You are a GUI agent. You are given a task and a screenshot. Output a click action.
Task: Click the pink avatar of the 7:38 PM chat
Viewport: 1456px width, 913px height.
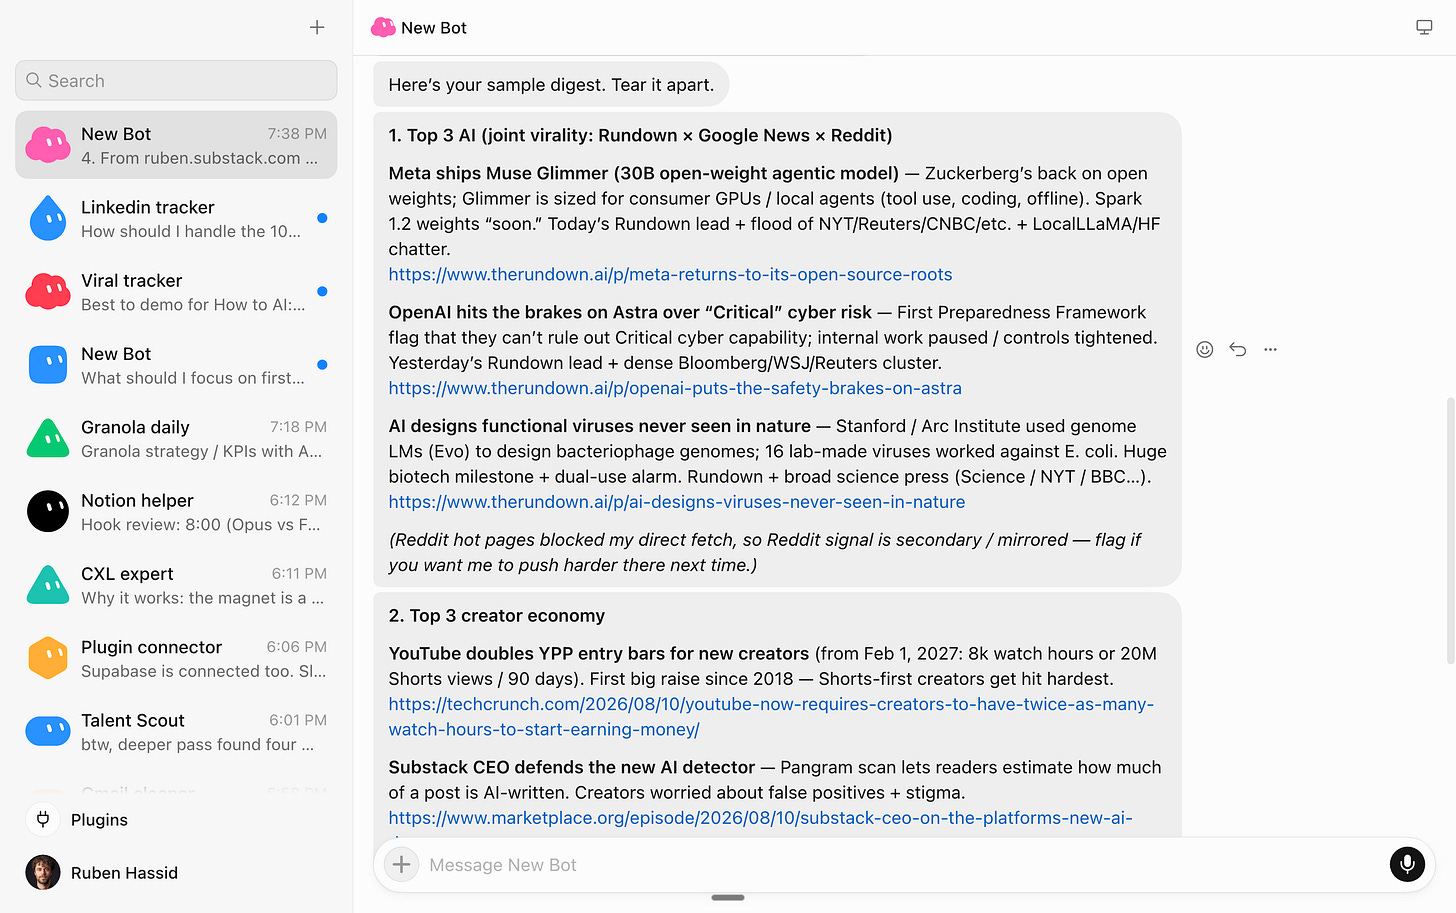[x=47, y=145]
